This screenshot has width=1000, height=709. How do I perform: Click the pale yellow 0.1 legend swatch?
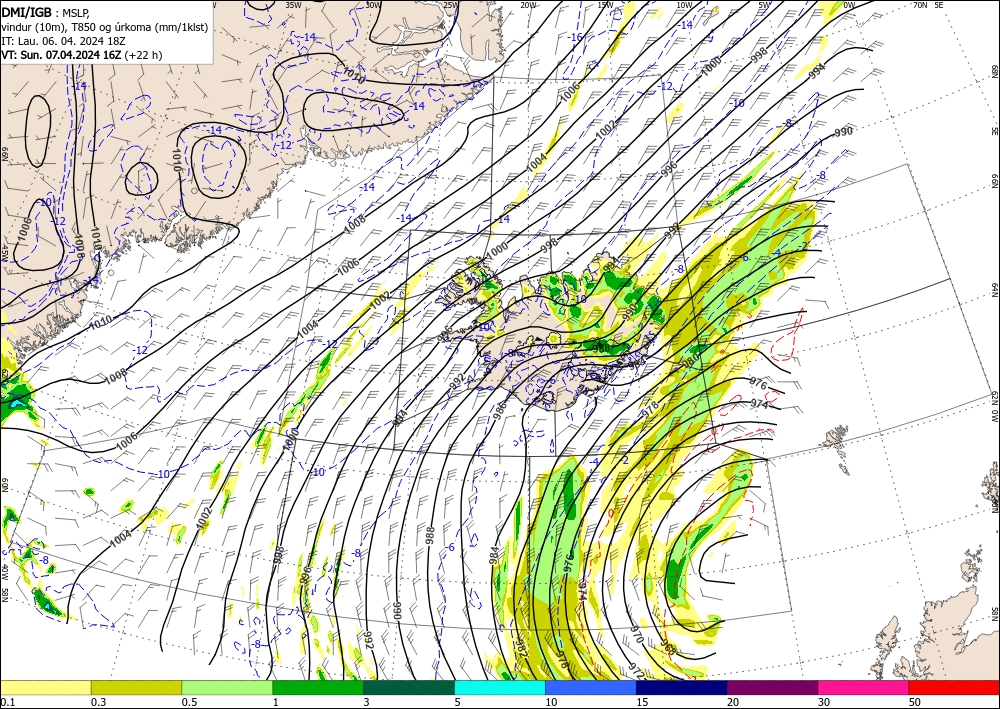point(45,687)
